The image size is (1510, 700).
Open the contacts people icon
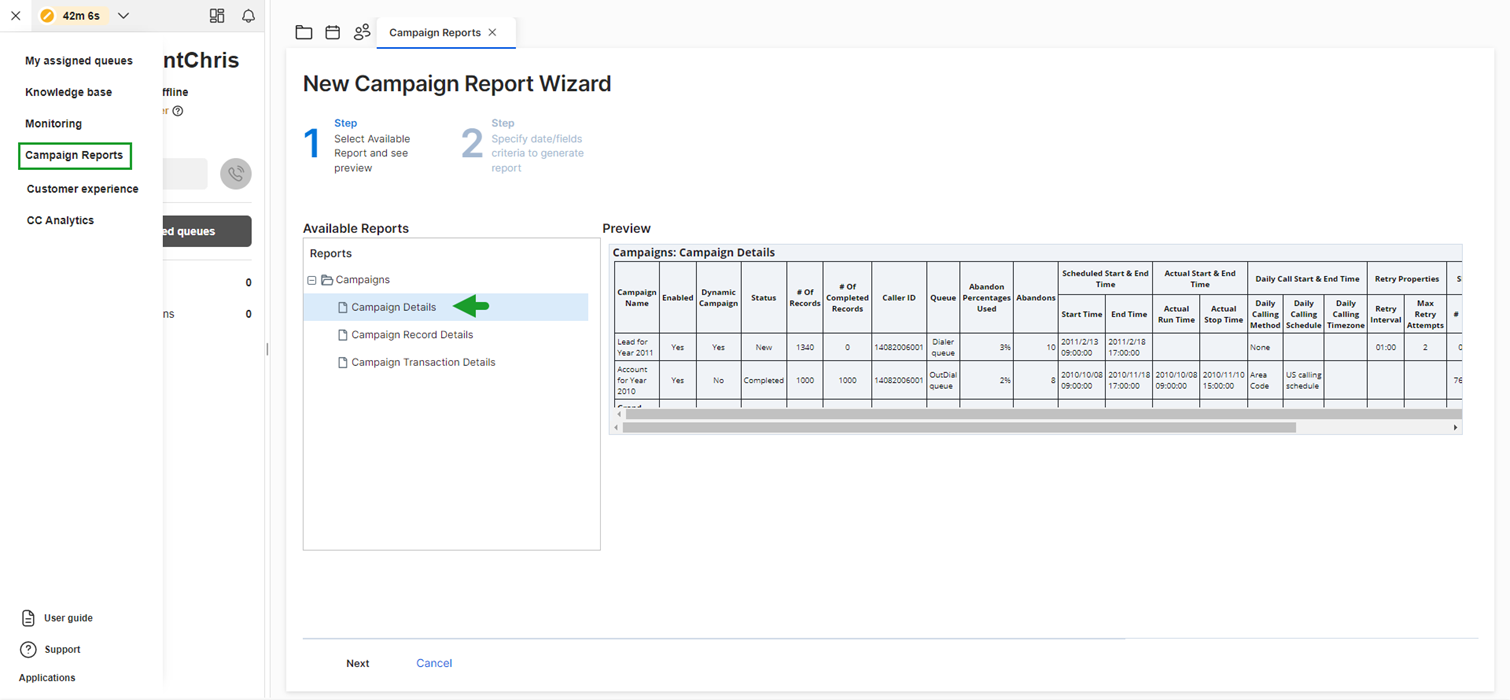pos(362,32)
